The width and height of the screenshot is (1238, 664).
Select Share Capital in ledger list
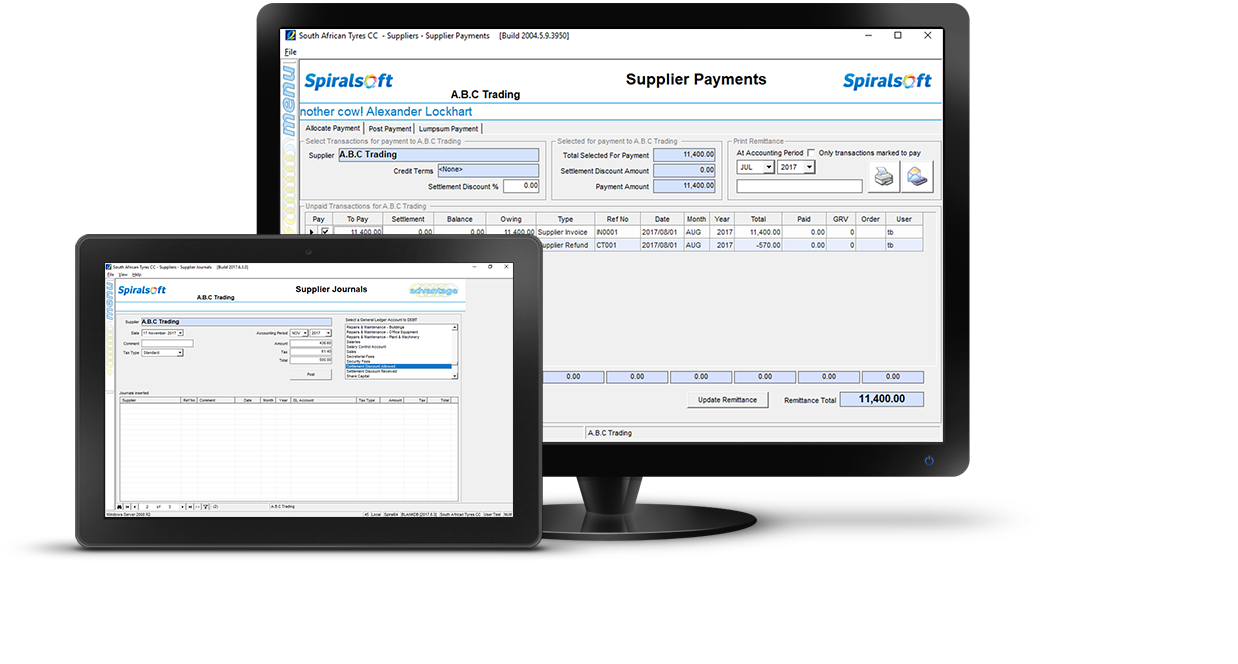398,376
